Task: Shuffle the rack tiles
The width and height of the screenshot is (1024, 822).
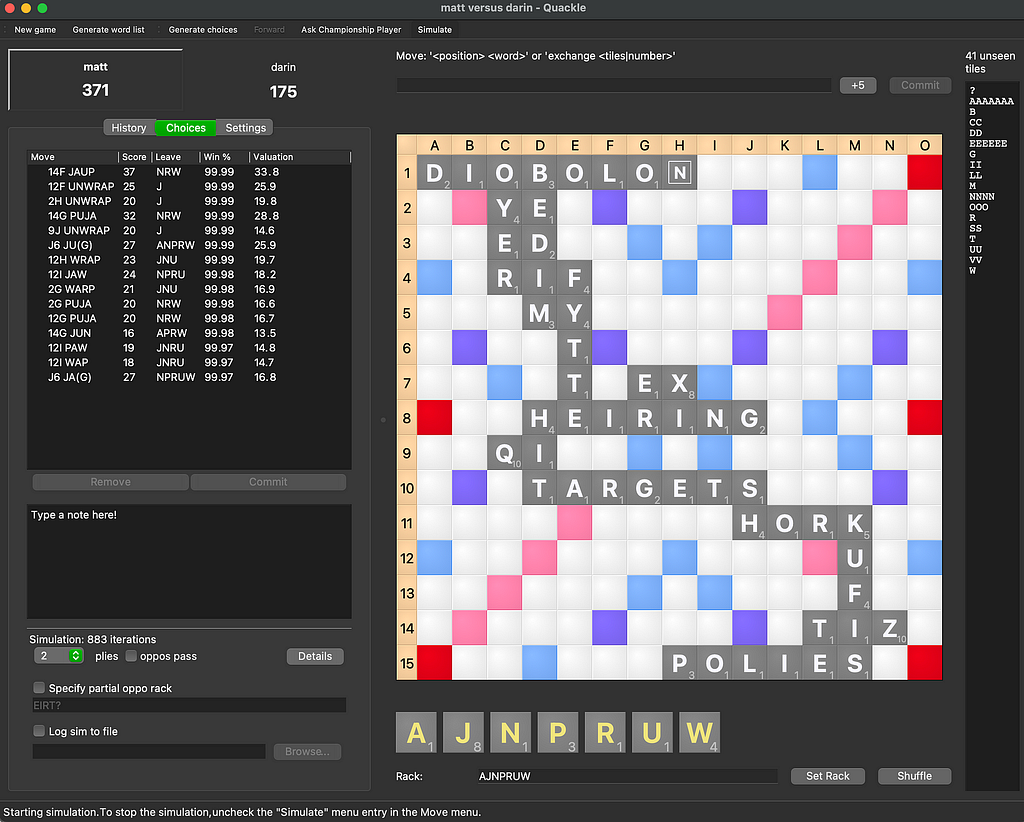Action: pos(914,776)
